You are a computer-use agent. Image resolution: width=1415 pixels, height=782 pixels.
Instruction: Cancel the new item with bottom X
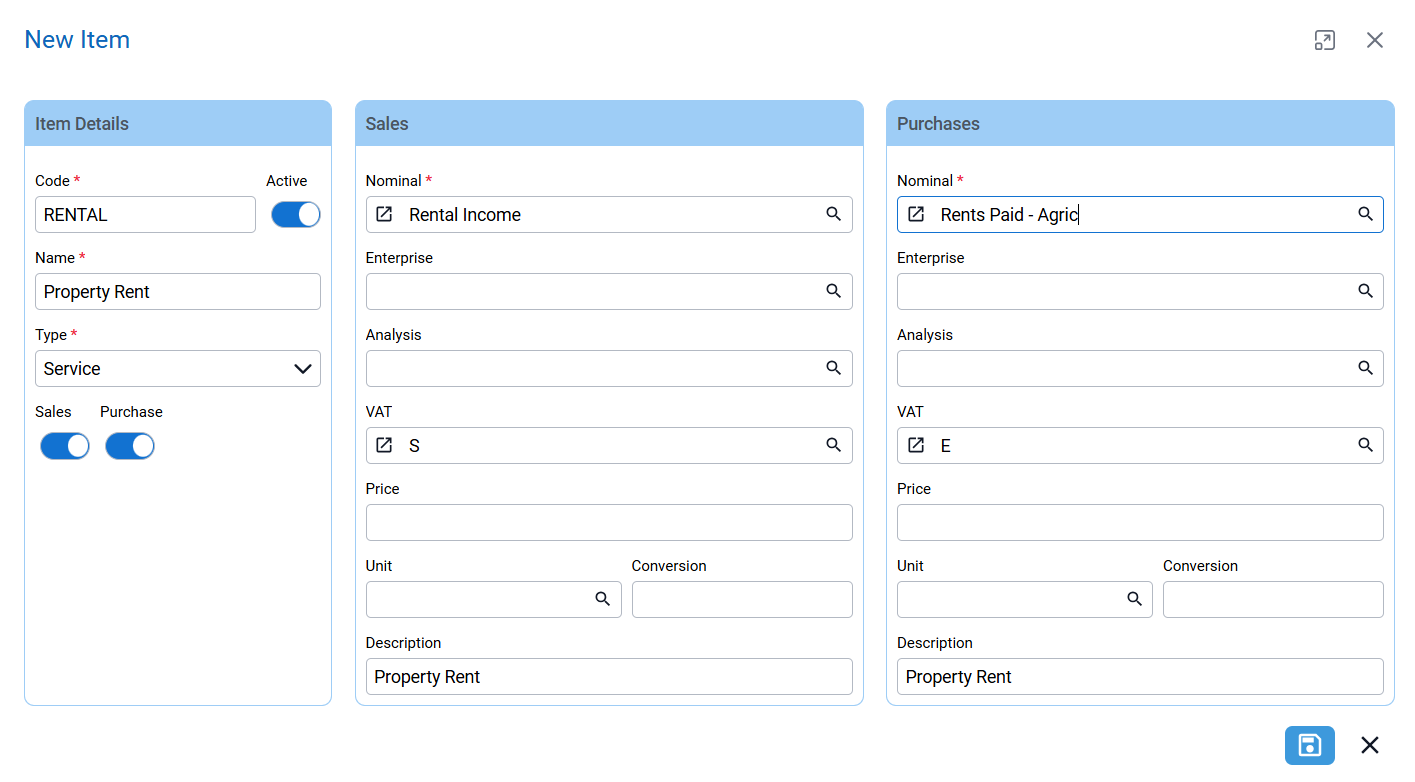[1370, 745]
